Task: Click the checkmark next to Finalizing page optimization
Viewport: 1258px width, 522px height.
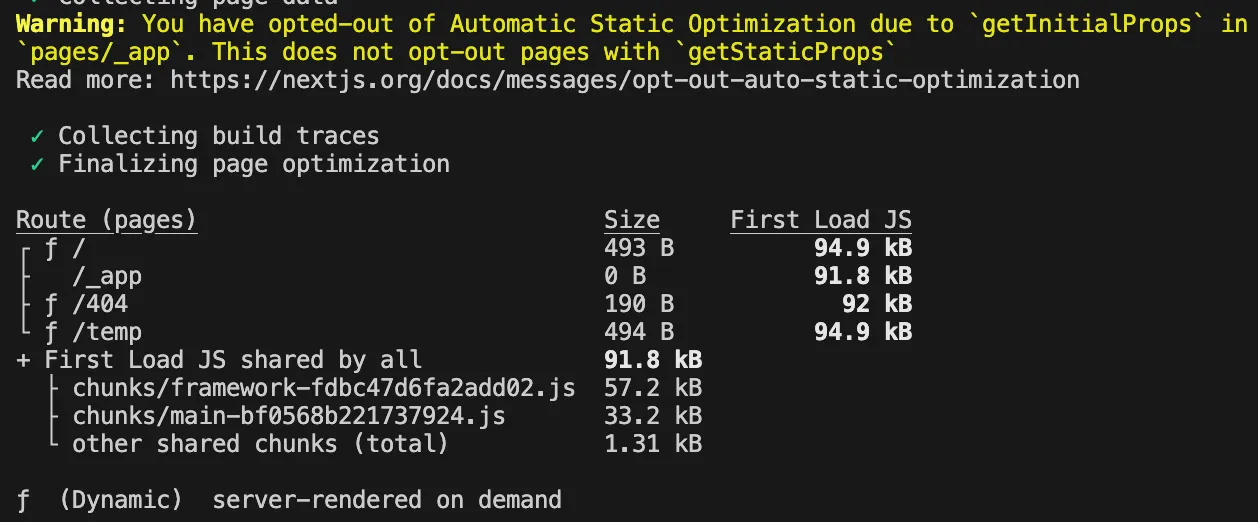Action: pos(37,164)
